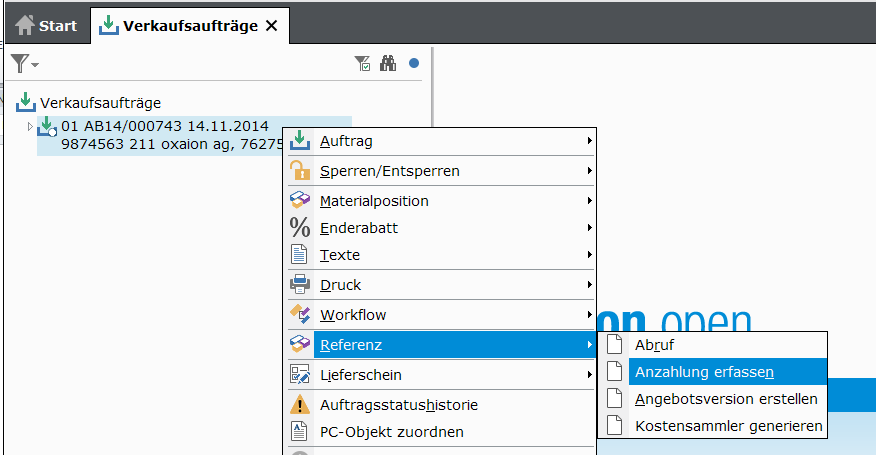Click the open padlock Sperren/Entsperren icon

[300, 171]
